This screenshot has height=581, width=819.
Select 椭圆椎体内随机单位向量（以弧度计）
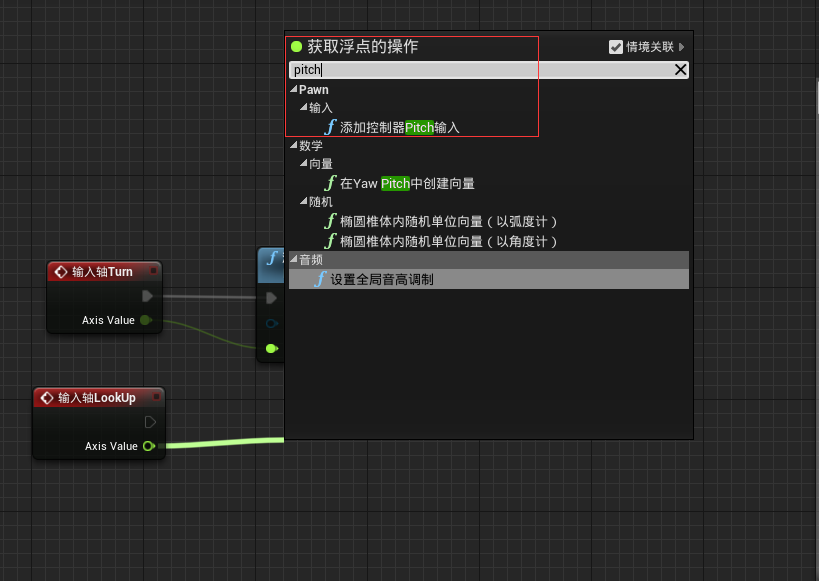(x=448, y=222)
